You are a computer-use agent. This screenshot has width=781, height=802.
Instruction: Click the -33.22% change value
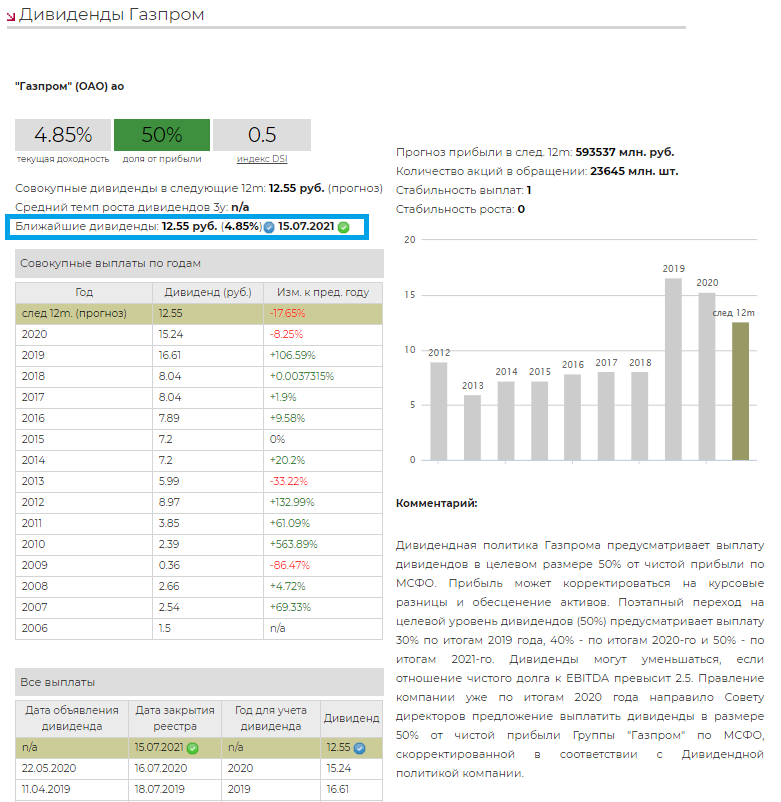click(x=288, y=481)
